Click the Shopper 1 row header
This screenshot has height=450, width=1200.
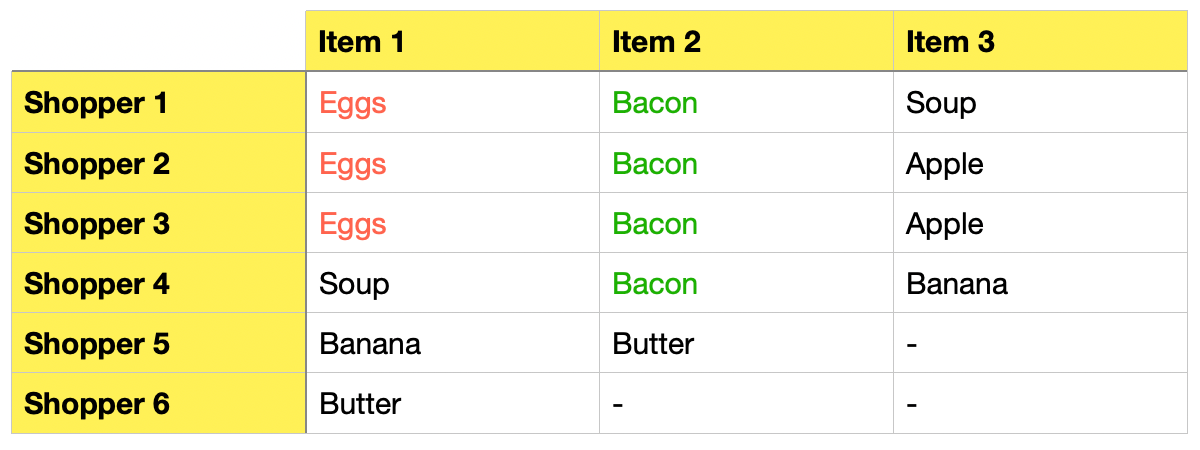click(x=158, y=103)
